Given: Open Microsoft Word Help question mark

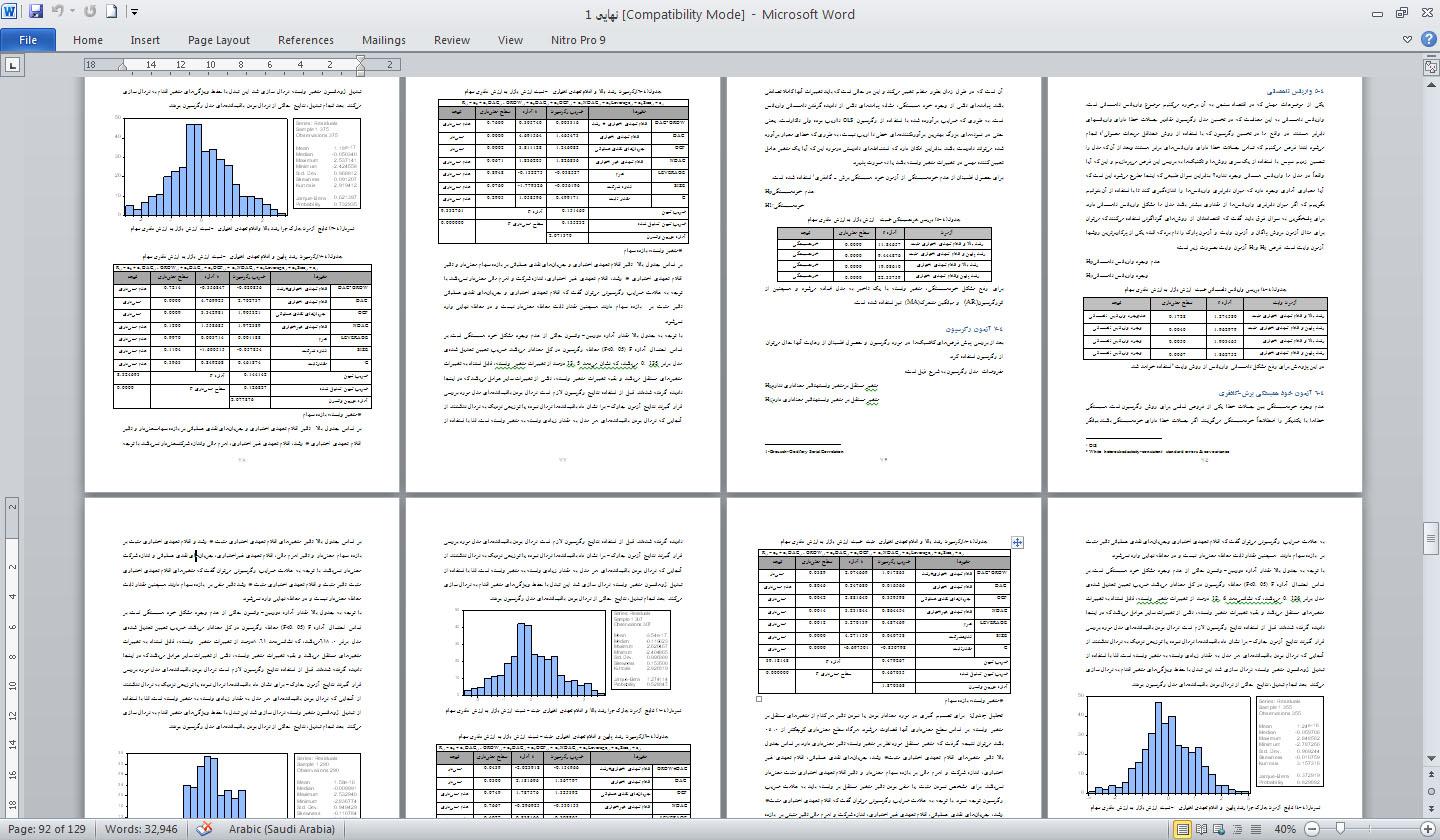Looking at the screenshot, I should coord(1427,40).
